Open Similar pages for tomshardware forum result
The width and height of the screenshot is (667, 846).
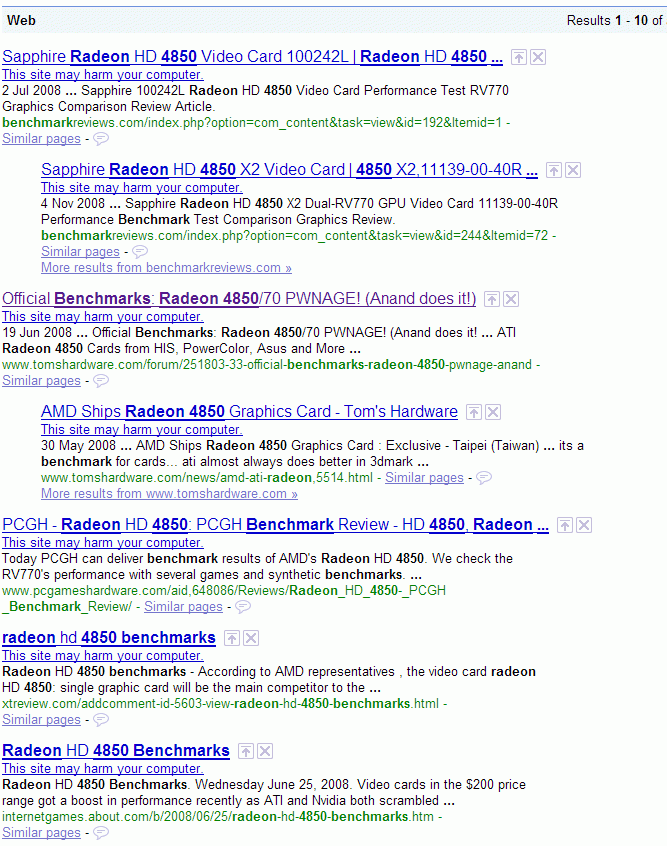tap(42, 381)
